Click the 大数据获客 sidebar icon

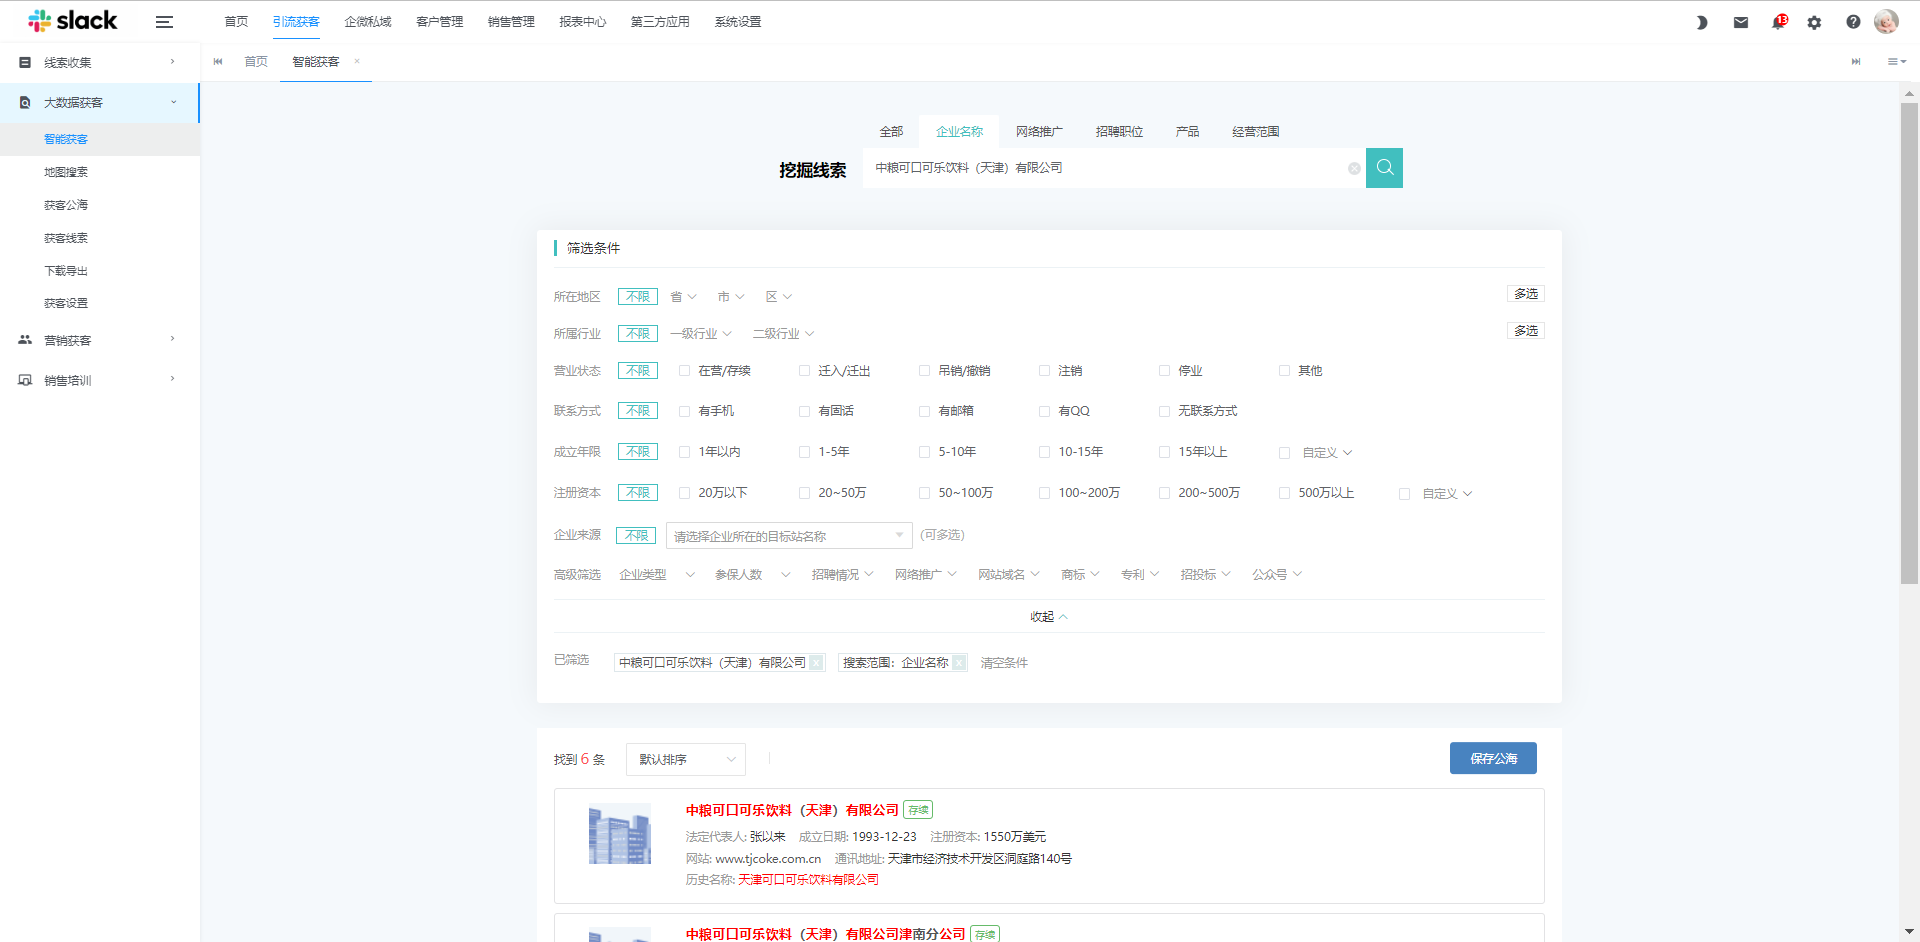pos(25,102)
